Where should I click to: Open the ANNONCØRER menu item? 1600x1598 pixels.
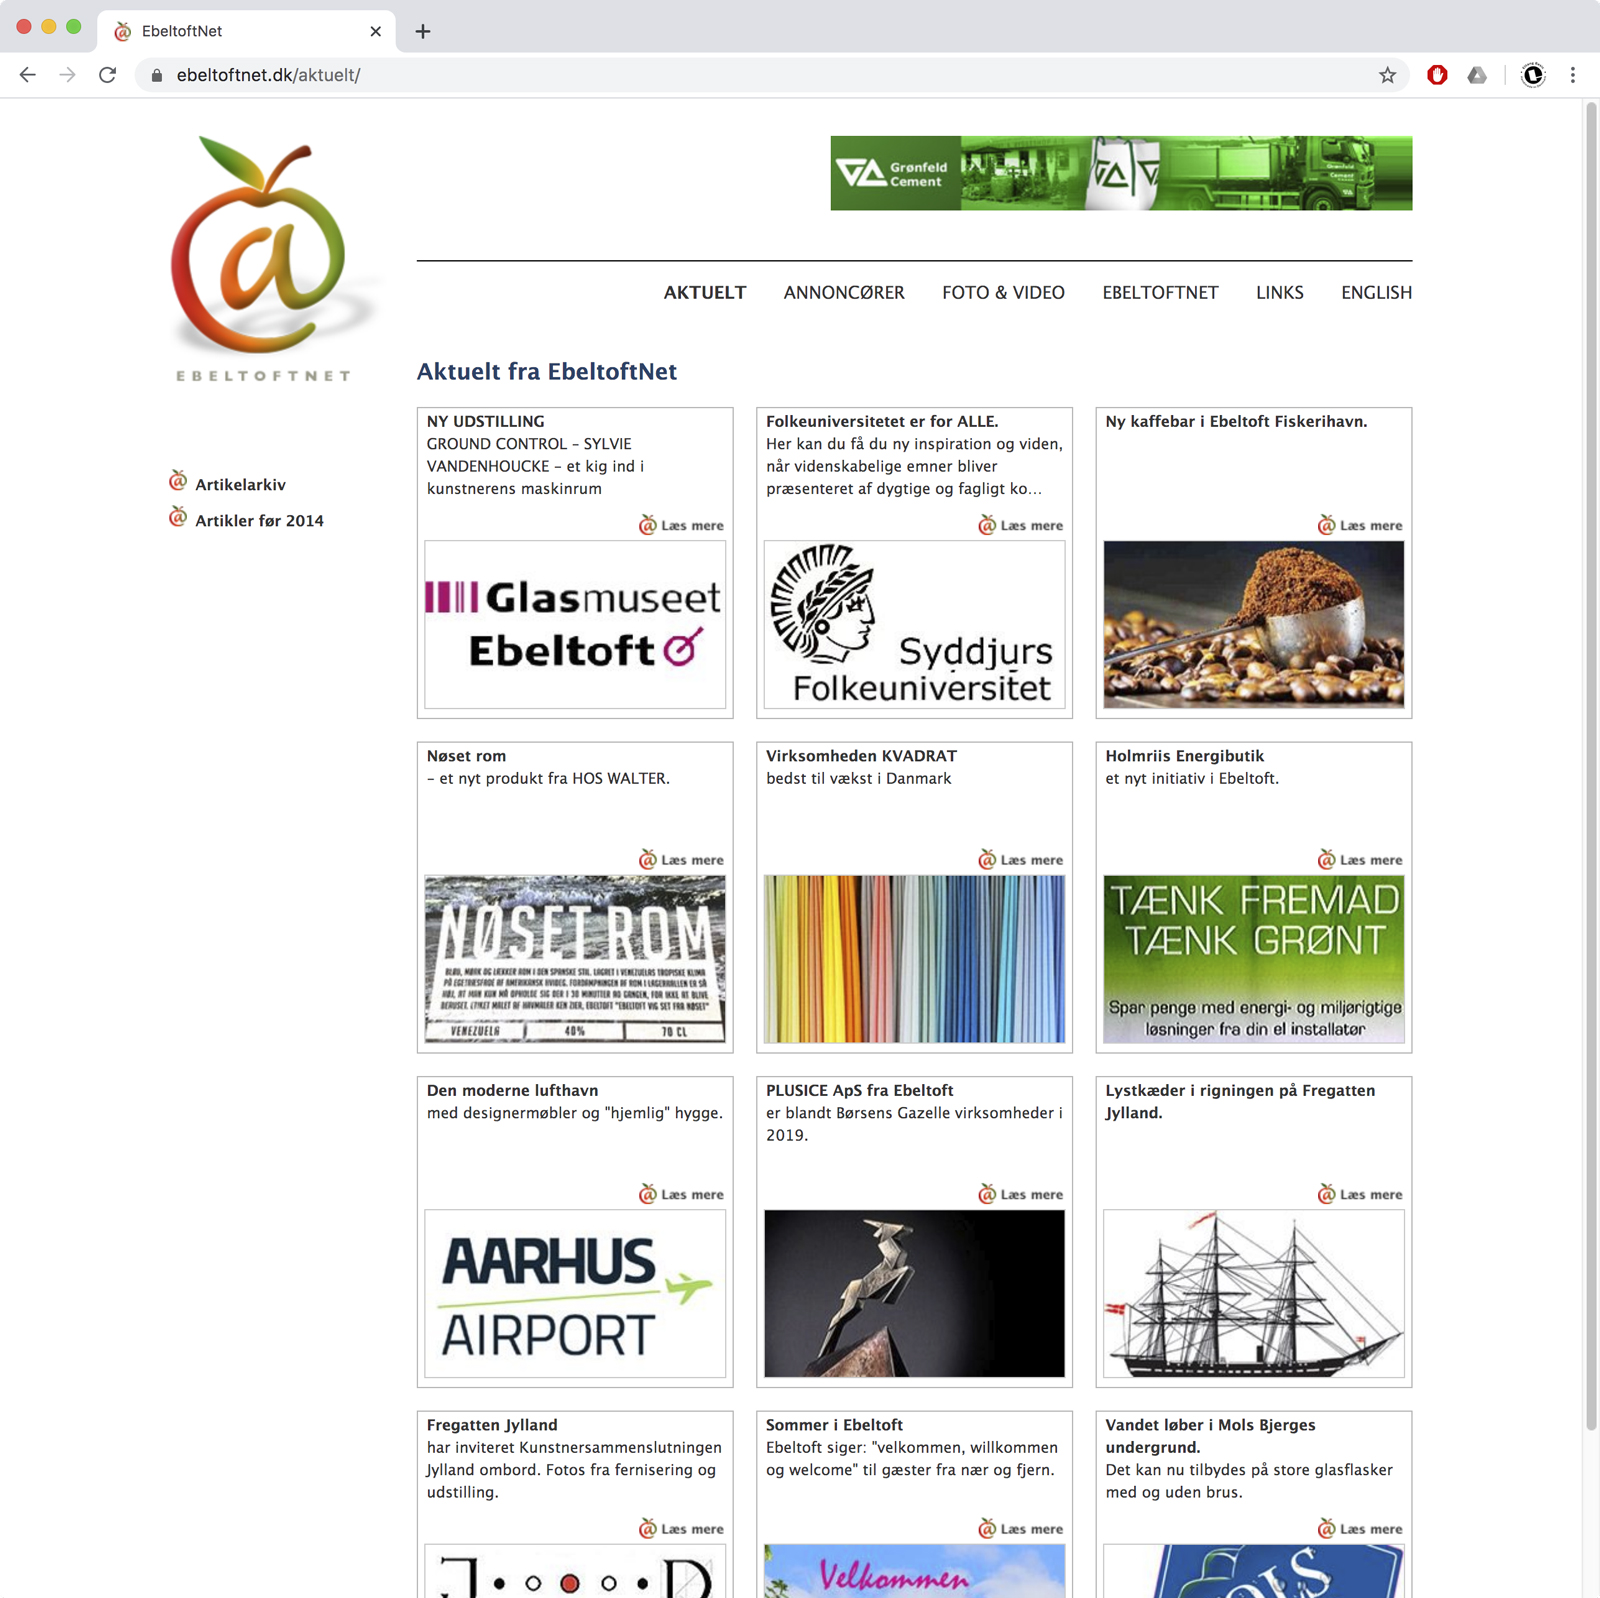click(844, 293)
